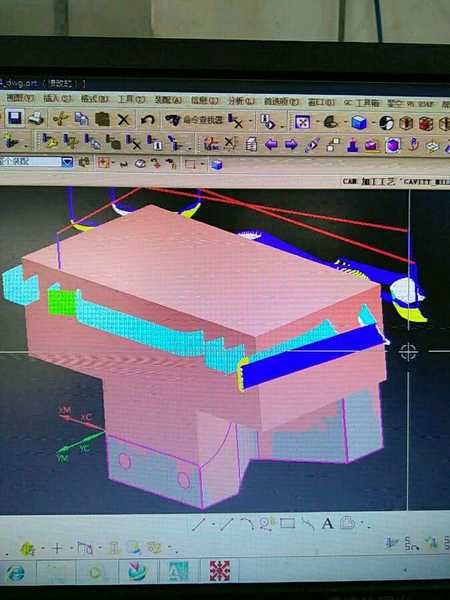
Task: Click the Undo arrow icon
Action: 147,120
